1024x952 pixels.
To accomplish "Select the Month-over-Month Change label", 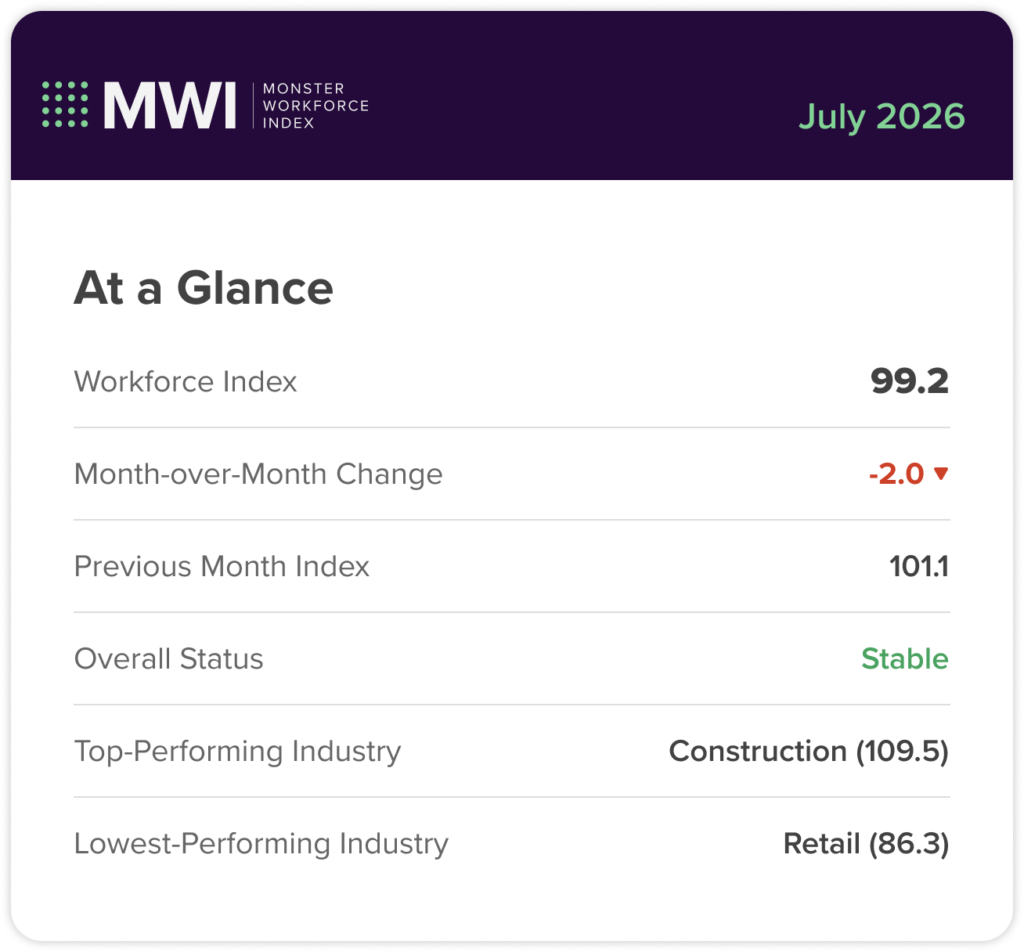I will tap(258, 474).
